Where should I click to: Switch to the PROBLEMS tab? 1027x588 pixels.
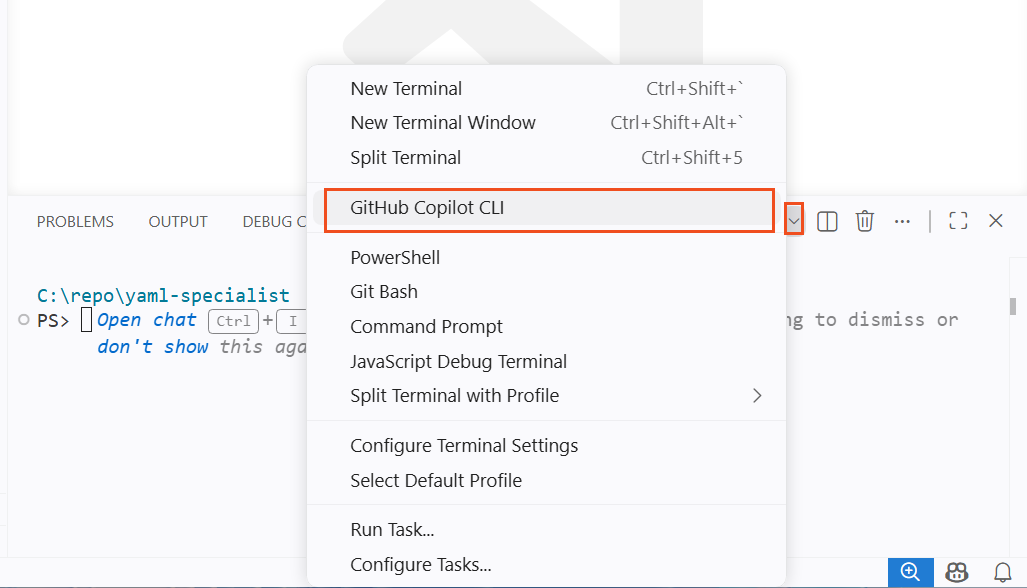(x=75, y=221)
